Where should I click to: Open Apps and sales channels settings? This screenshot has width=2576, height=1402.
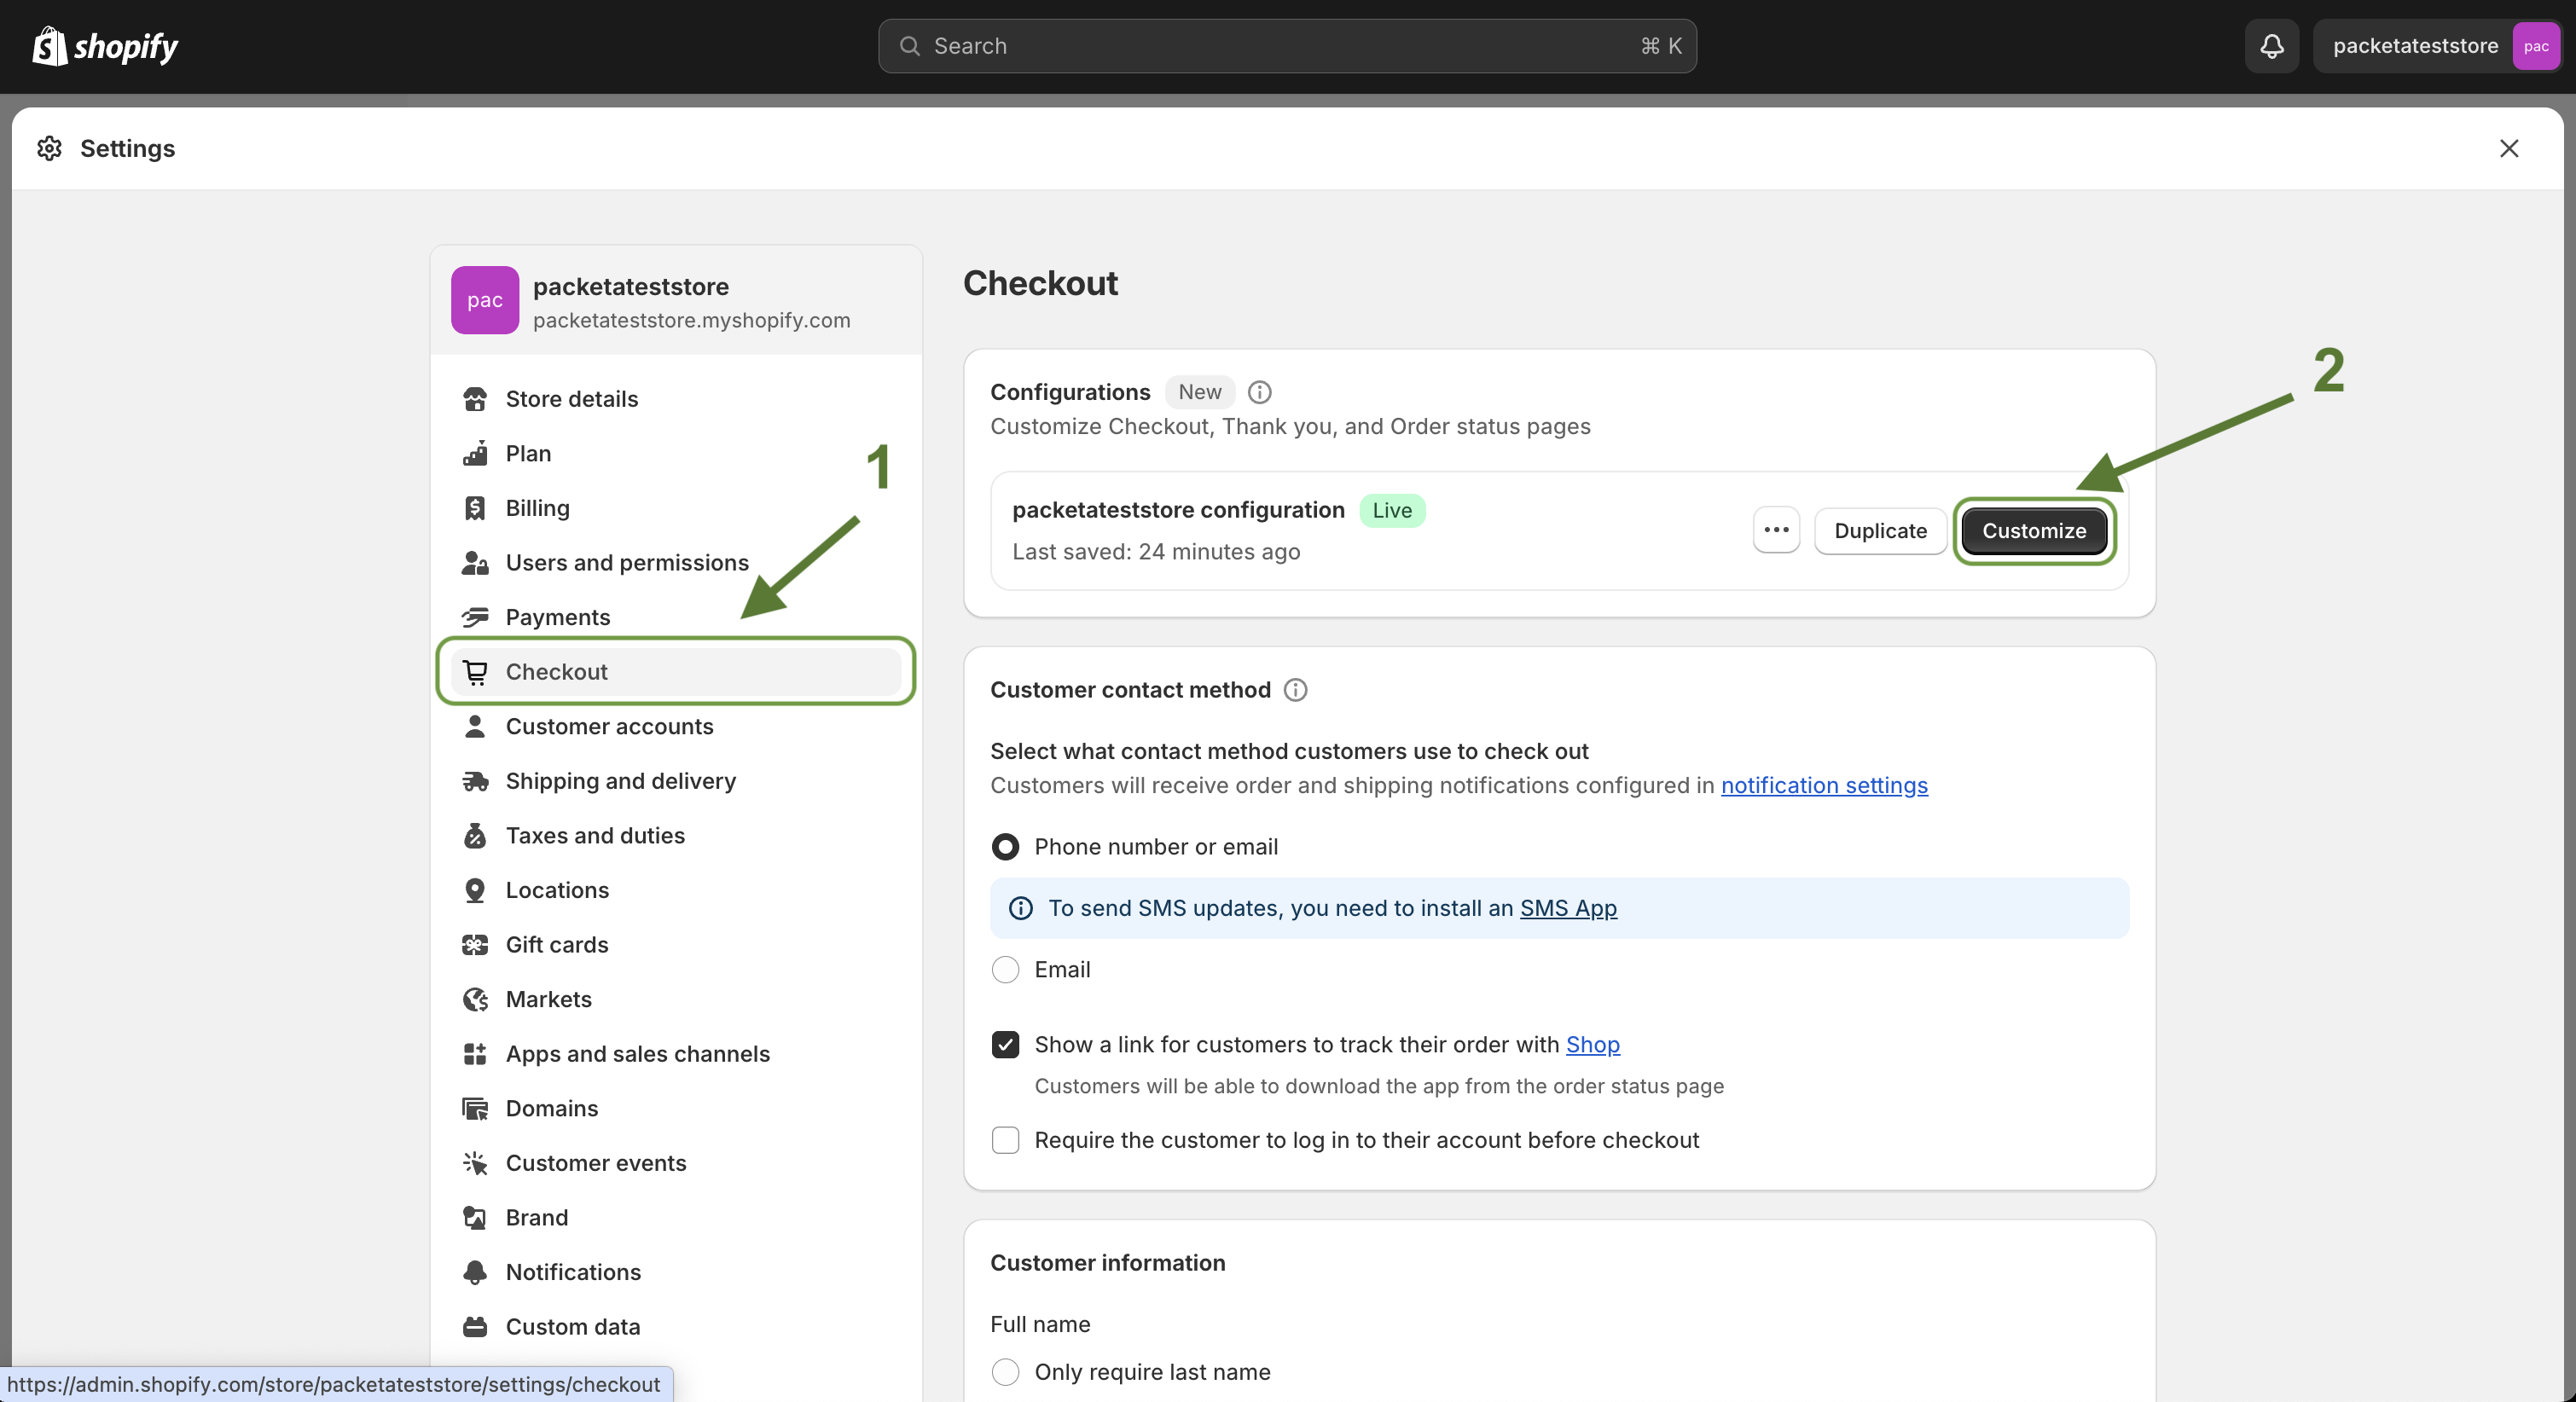click(676, 1054)
